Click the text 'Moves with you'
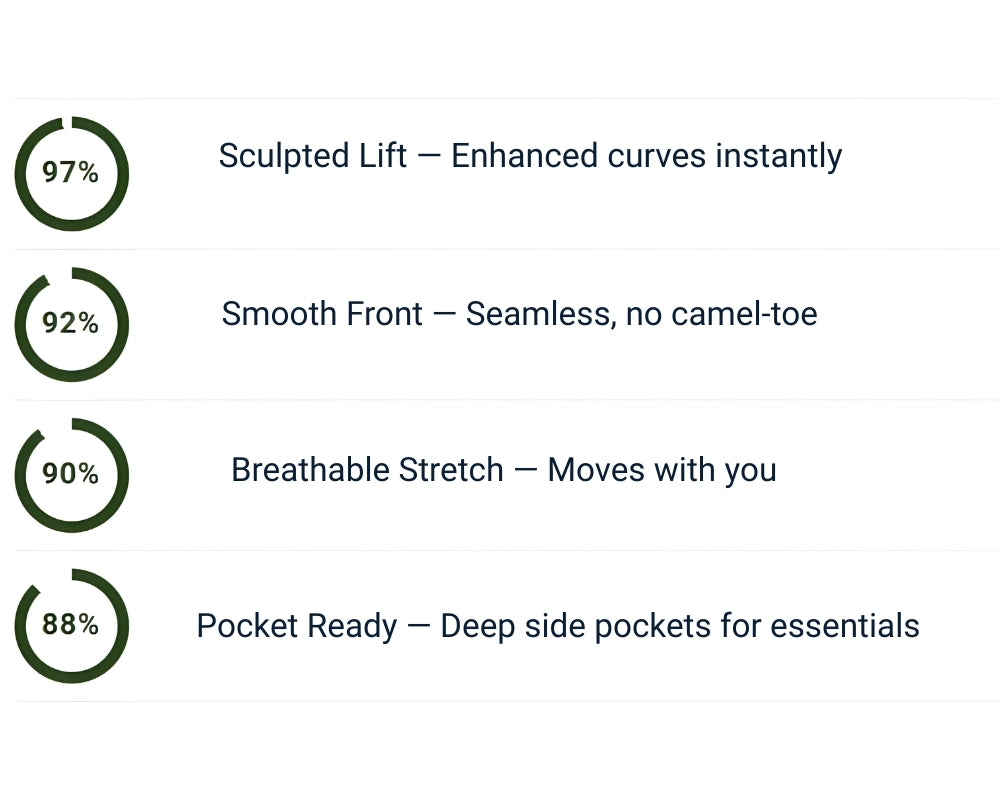This screenshot has width=1000, height=800. (x=662, y=470)
